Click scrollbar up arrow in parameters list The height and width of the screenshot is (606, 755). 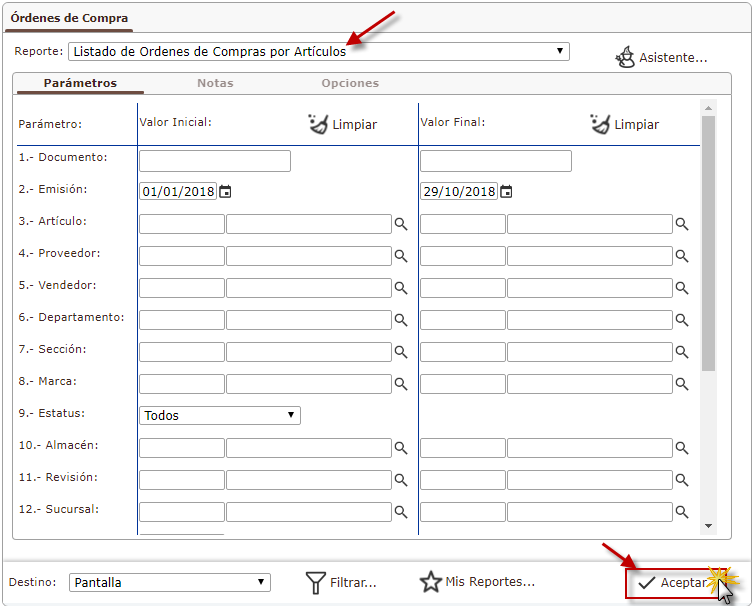click(708, 108)
